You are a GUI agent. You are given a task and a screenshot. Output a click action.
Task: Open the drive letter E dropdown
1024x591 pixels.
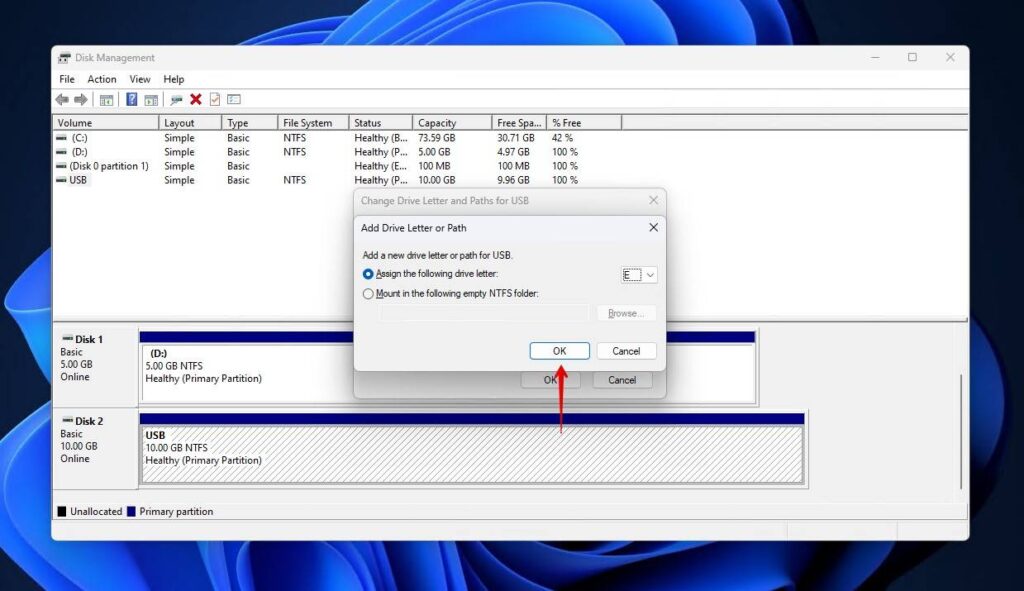649,273
